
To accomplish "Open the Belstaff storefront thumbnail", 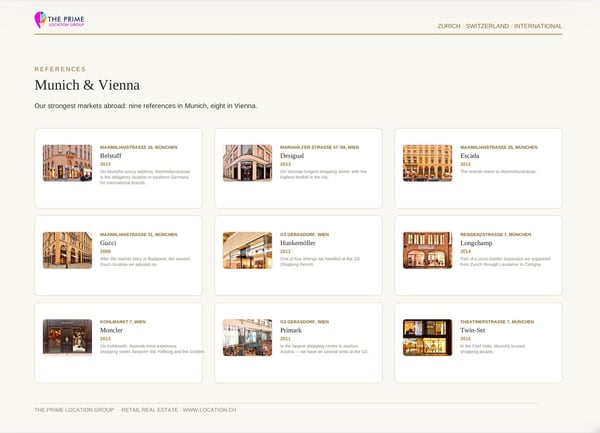I will click(67, 163).
